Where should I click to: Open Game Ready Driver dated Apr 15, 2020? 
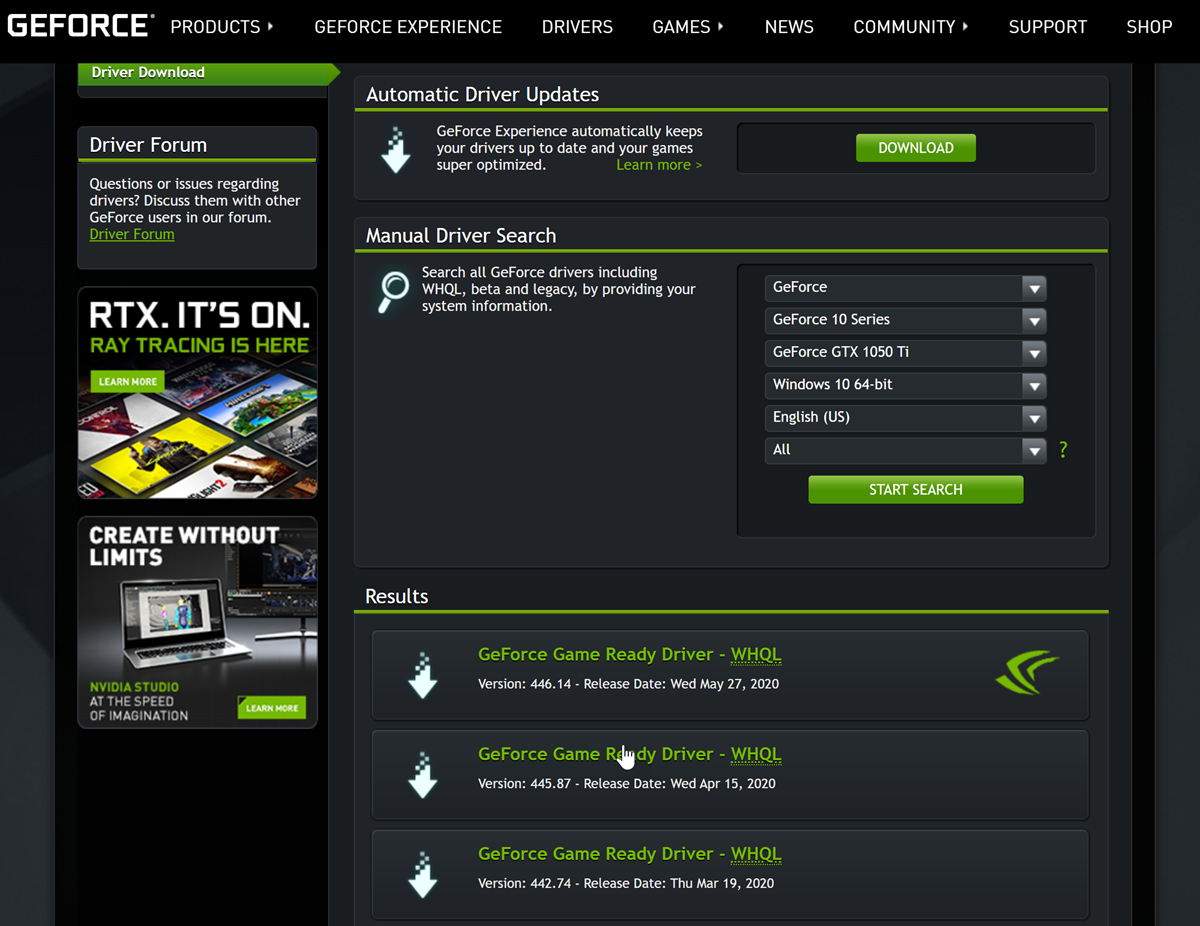point(629,755)
